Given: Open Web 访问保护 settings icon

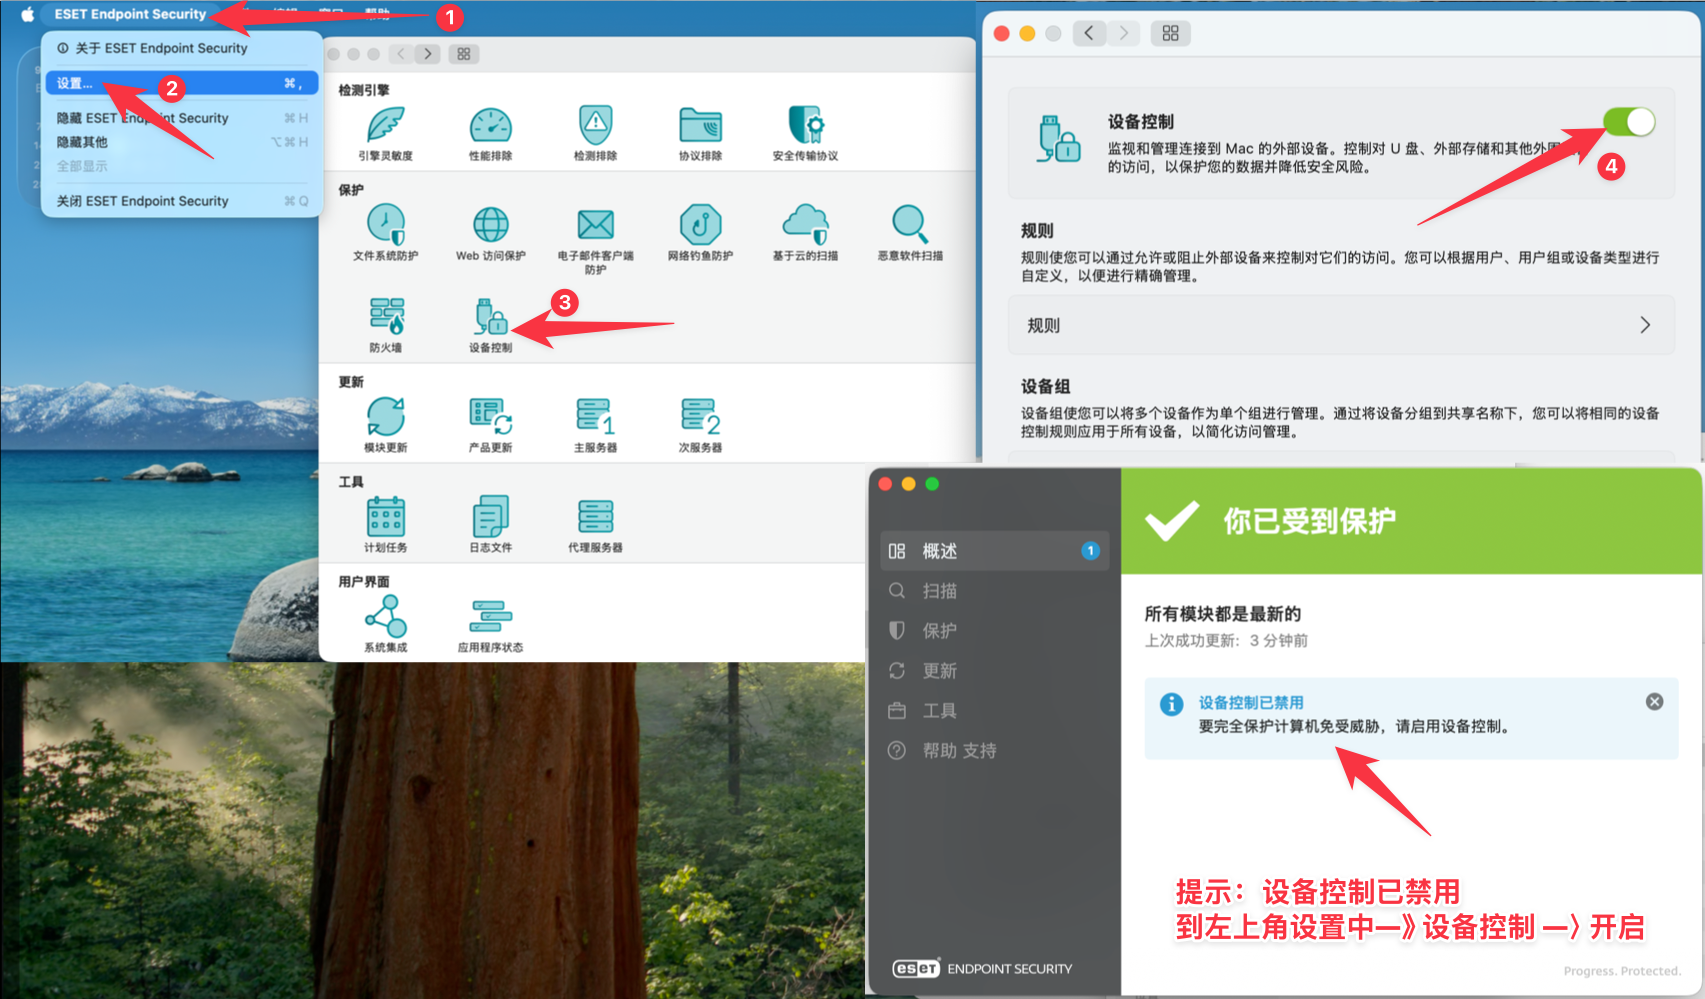Looking at the screenshot, I should tap(491, 224).
